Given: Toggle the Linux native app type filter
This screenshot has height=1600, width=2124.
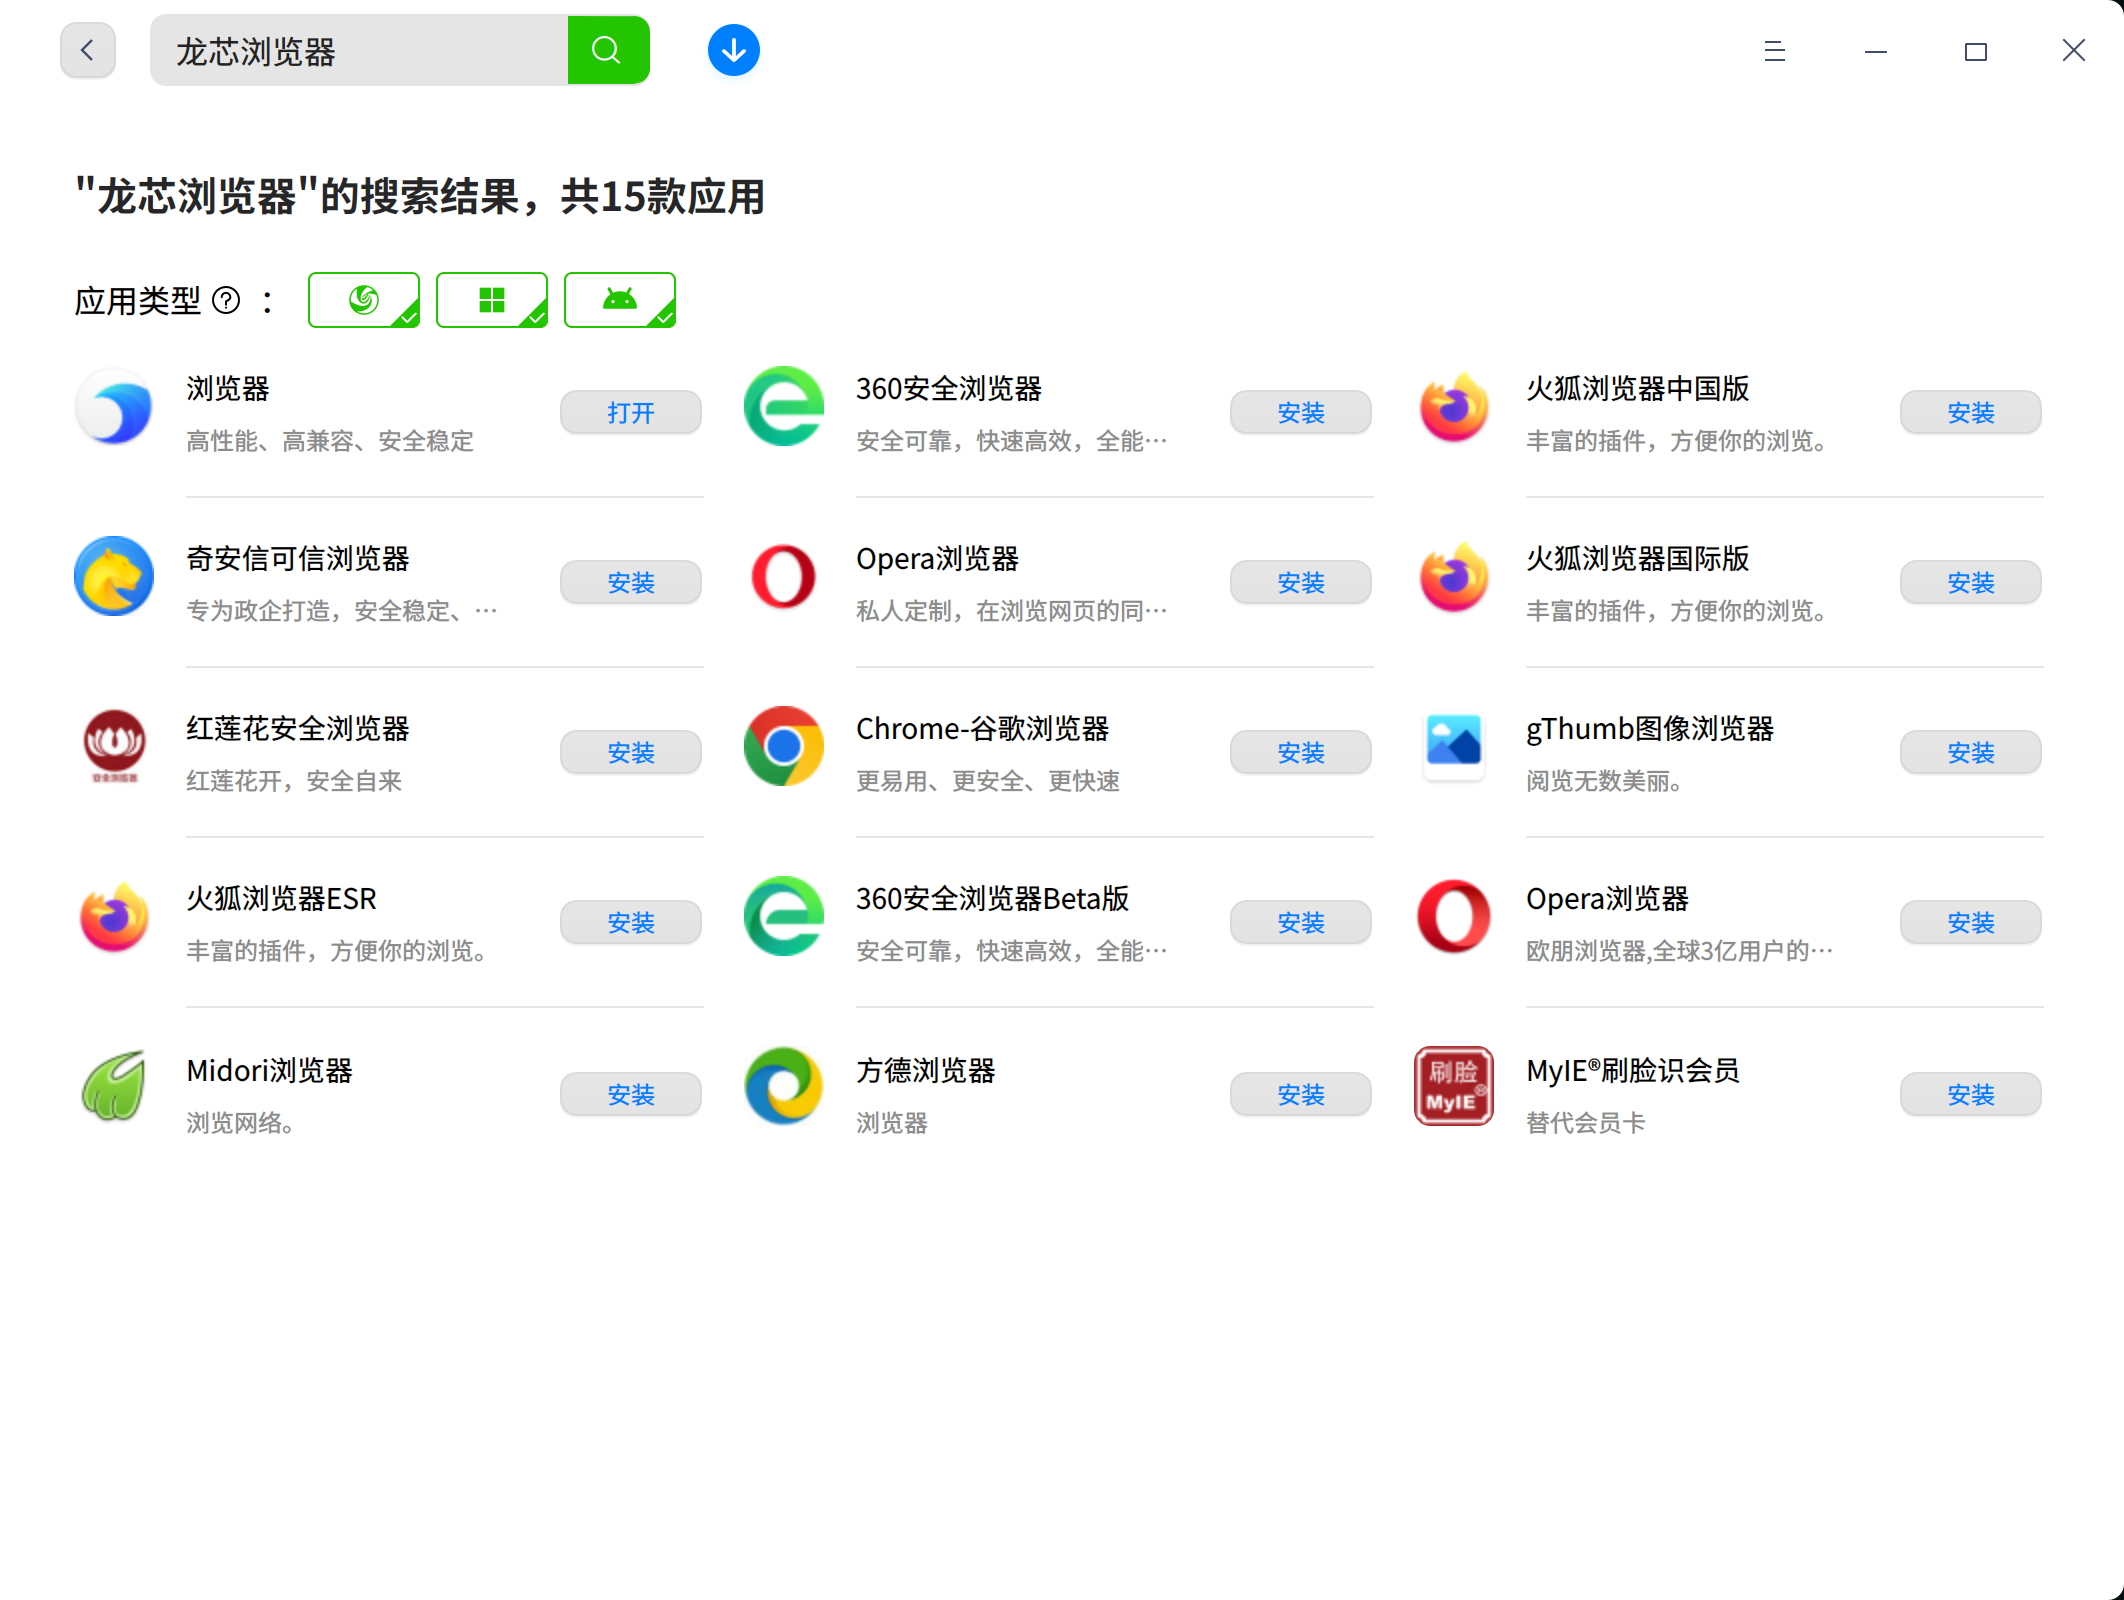Looking at the screenshot, I should point(363,300).
